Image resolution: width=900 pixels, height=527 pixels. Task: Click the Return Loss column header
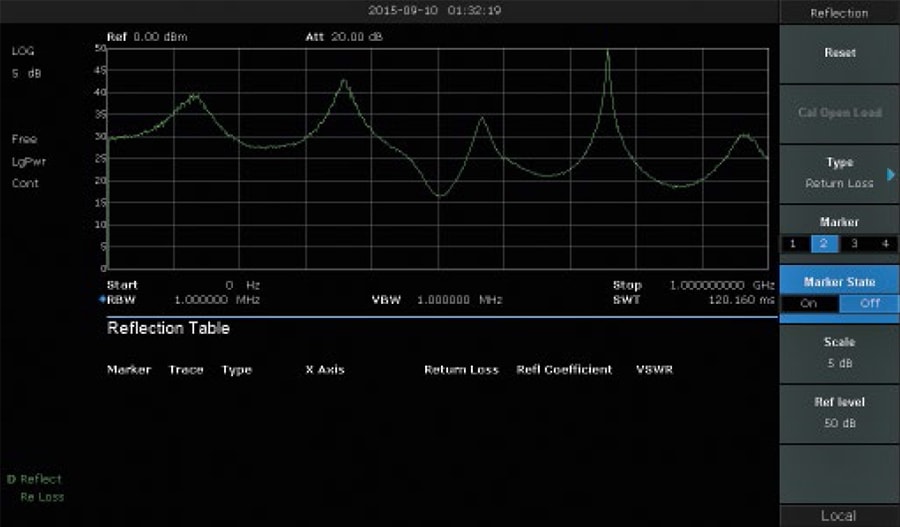tap(461, 370)
